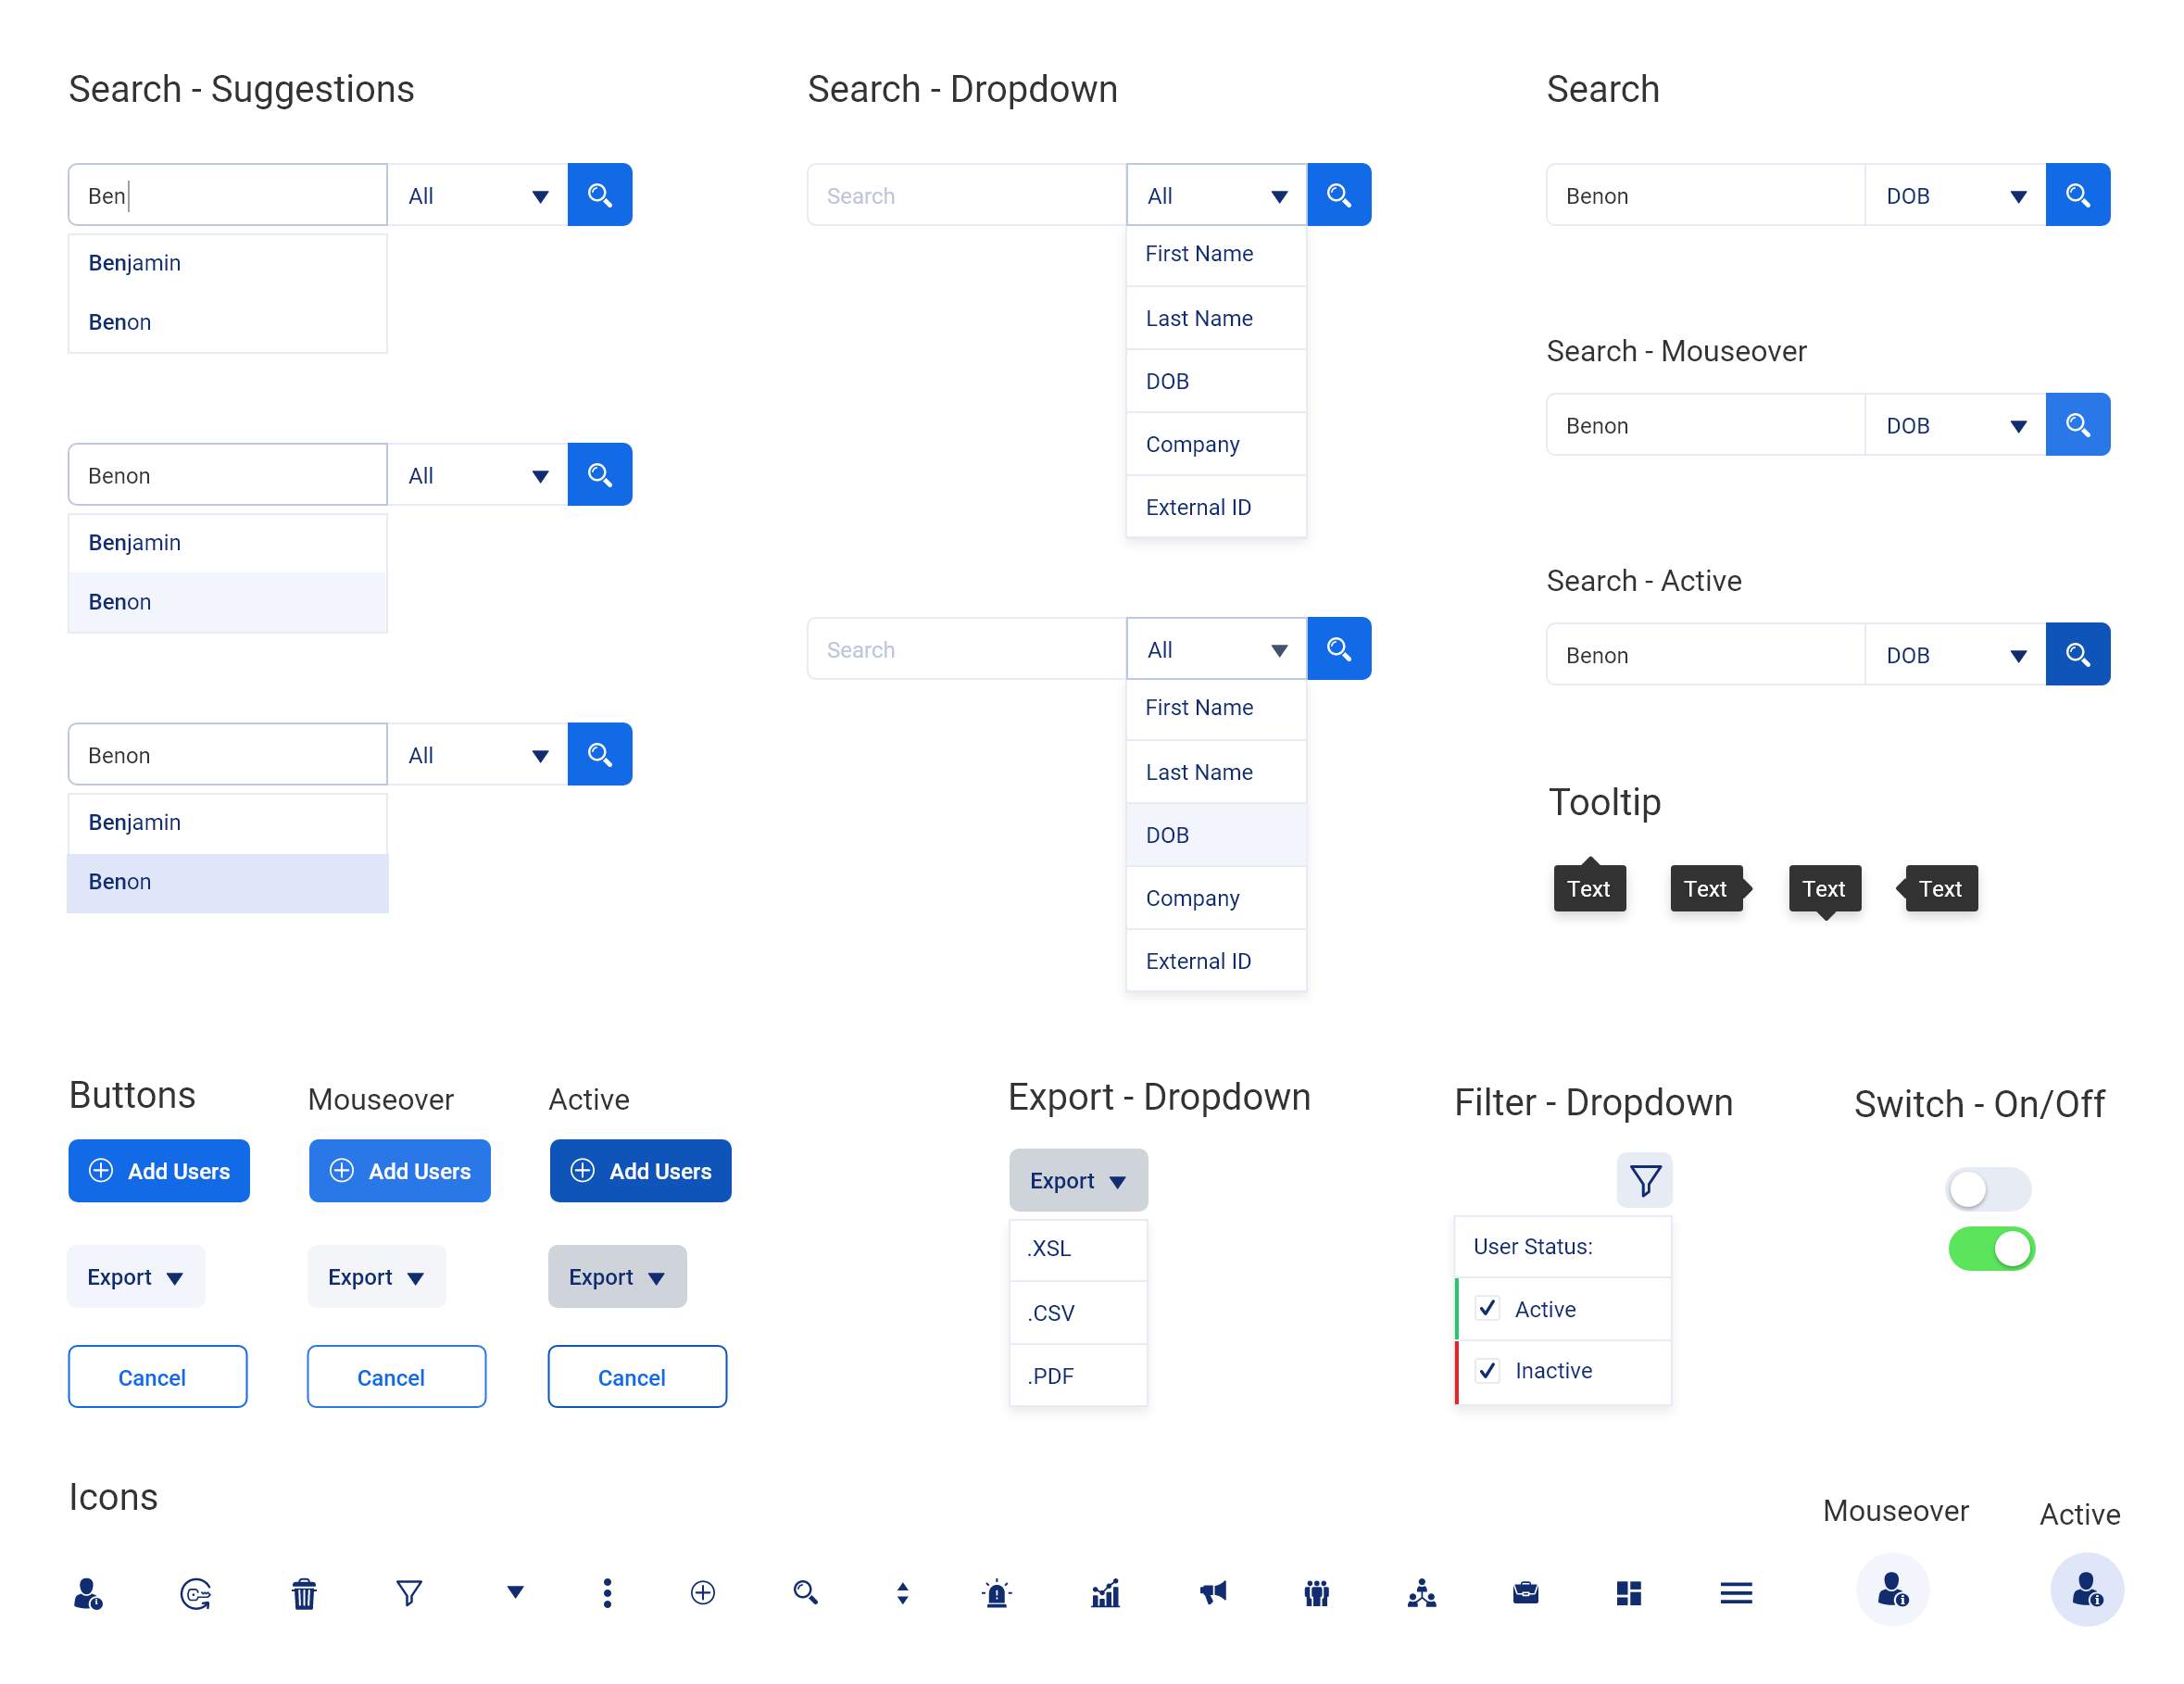The image size is (2184, 1684).
Task: Click the organization hierarchy icon
Action: tap(1421, 1592)
